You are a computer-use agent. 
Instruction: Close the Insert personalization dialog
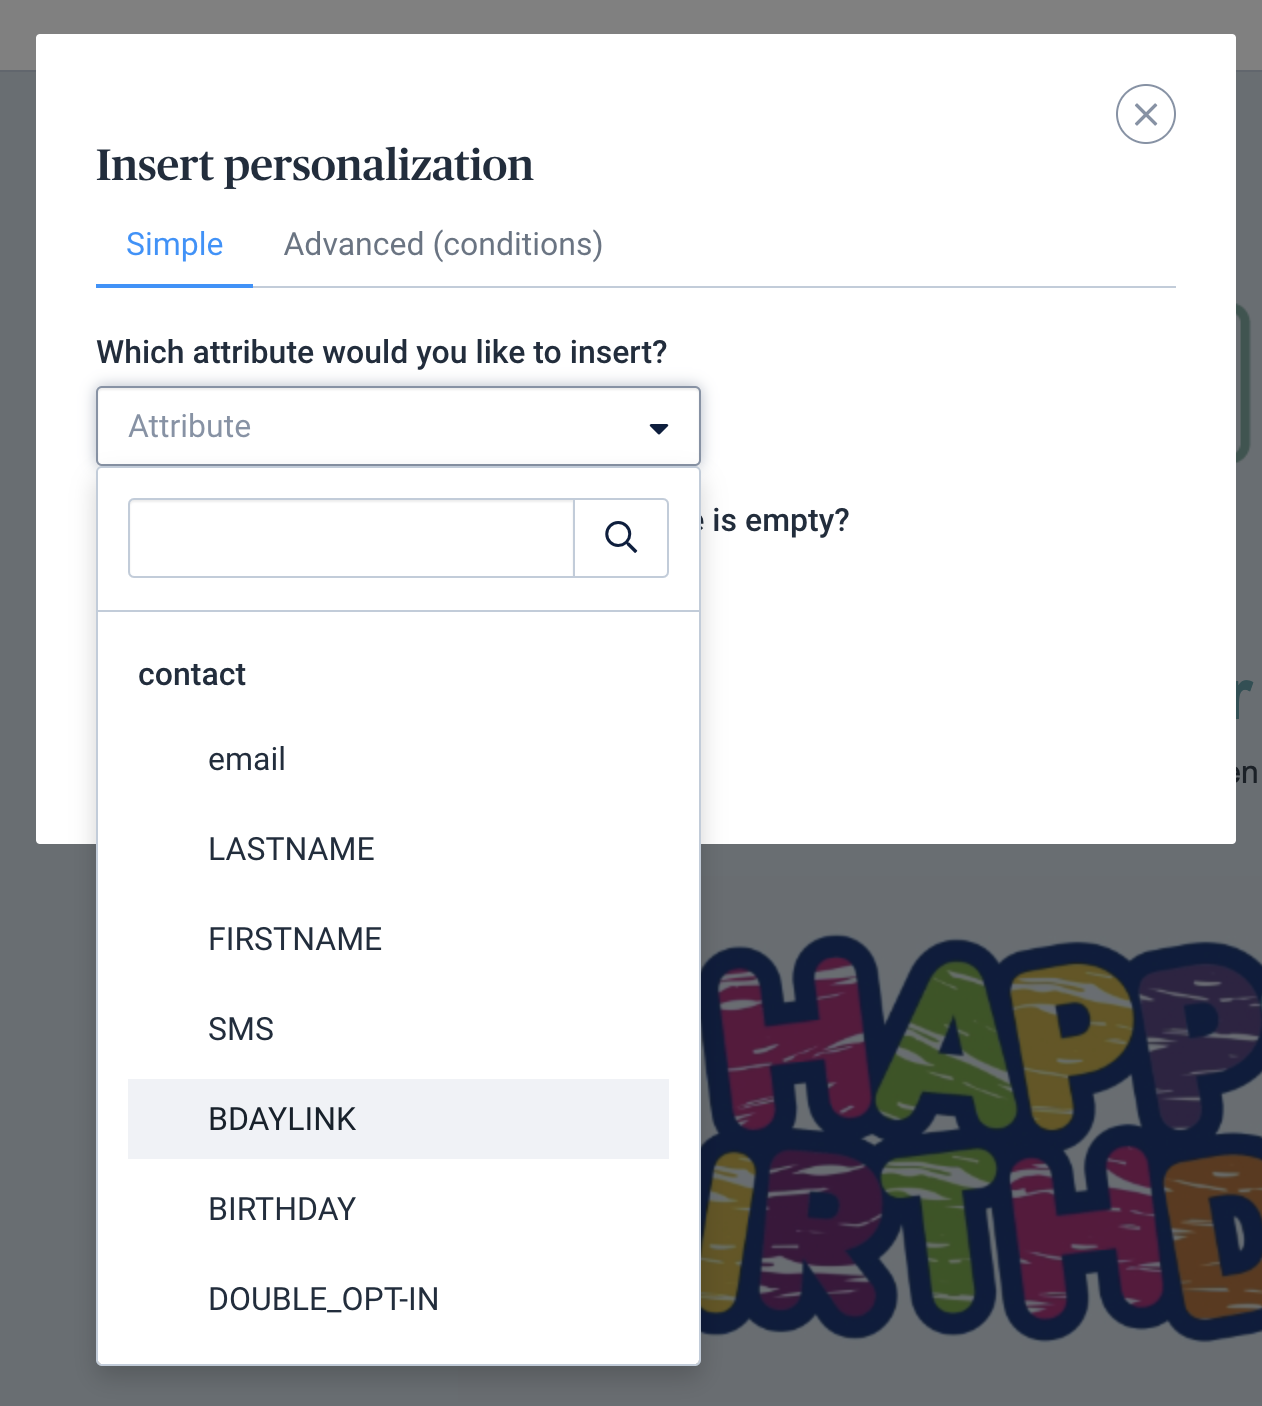click(1145, 114)
